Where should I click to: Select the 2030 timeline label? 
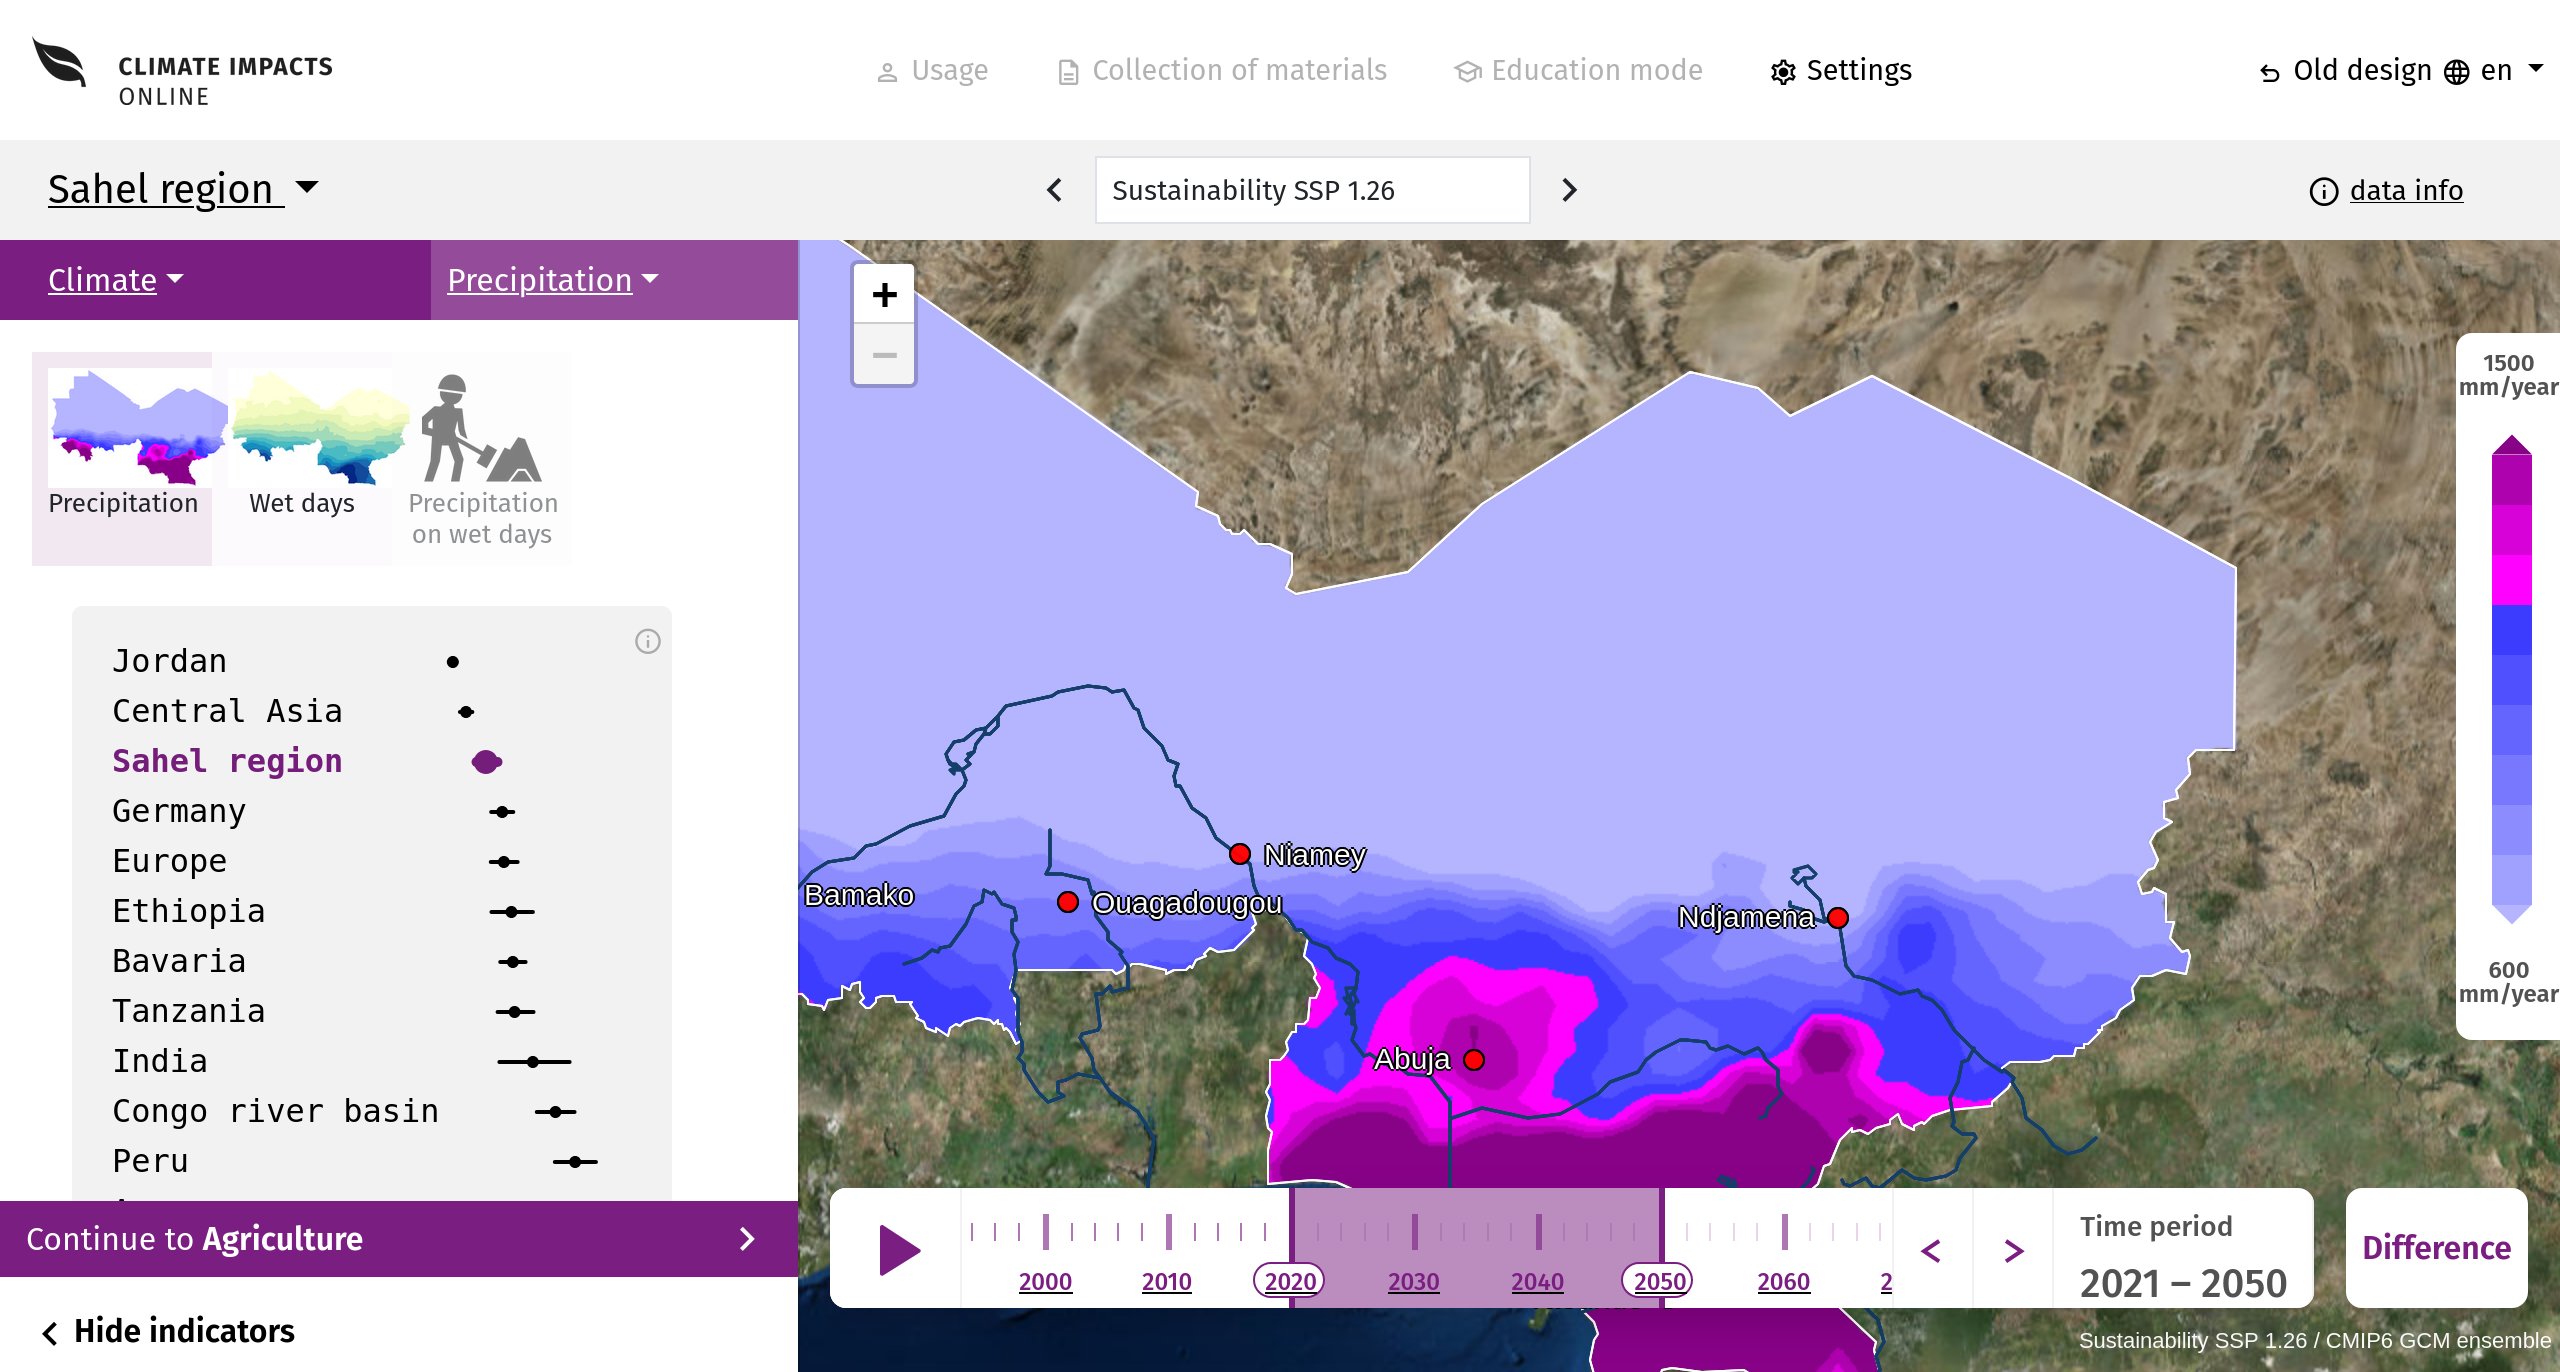click(1413, 1281)
